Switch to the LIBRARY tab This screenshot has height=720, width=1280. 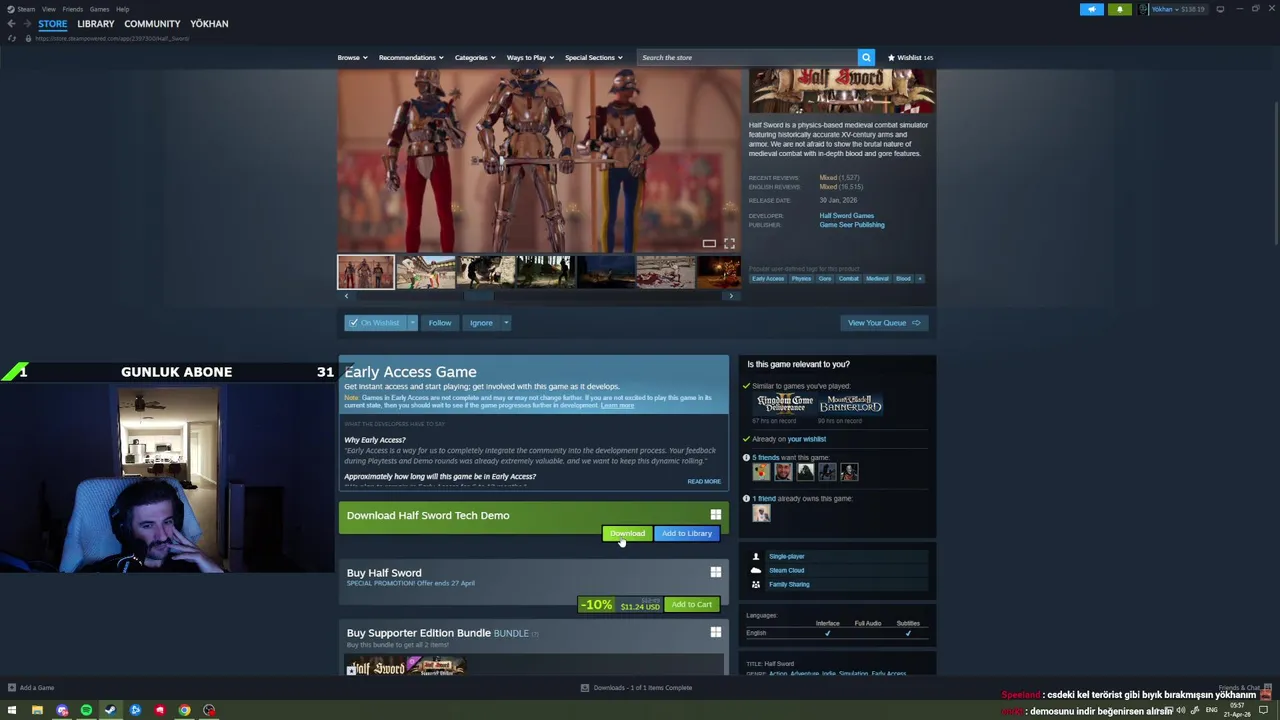pos(96,23)
